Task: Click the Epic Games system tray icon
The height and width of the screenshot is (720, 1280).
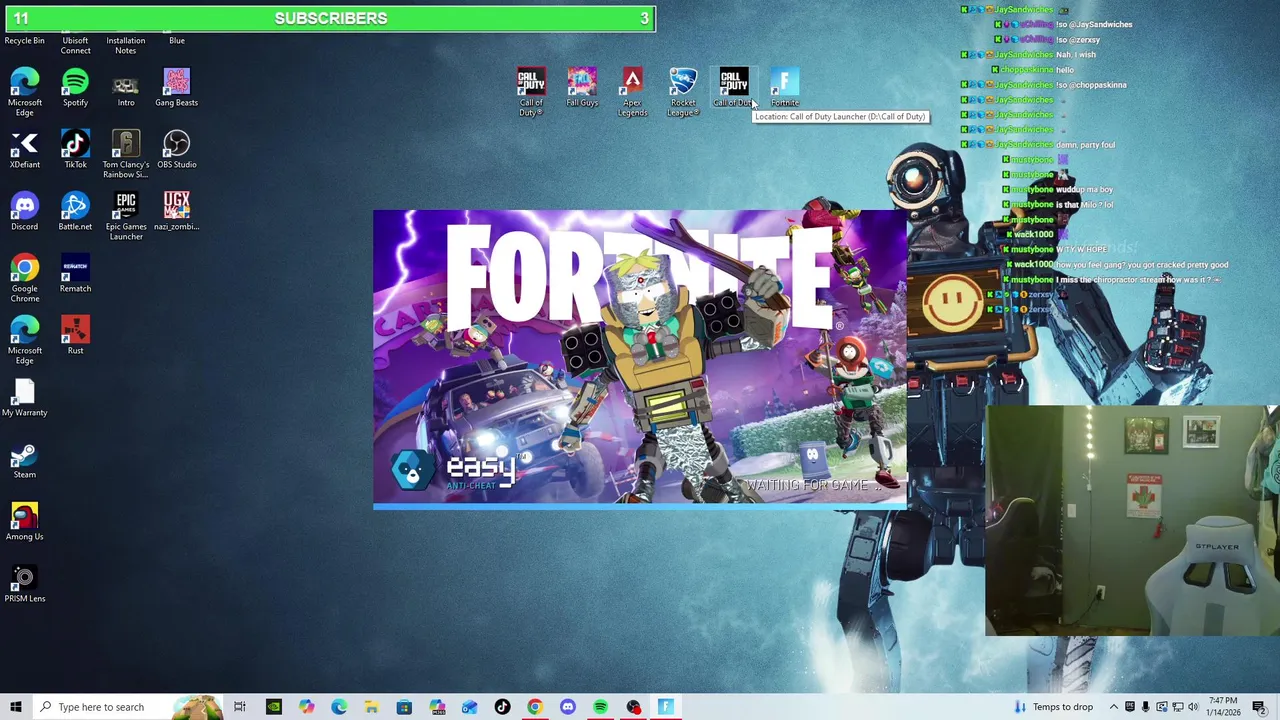Action: pos(1130,707)
